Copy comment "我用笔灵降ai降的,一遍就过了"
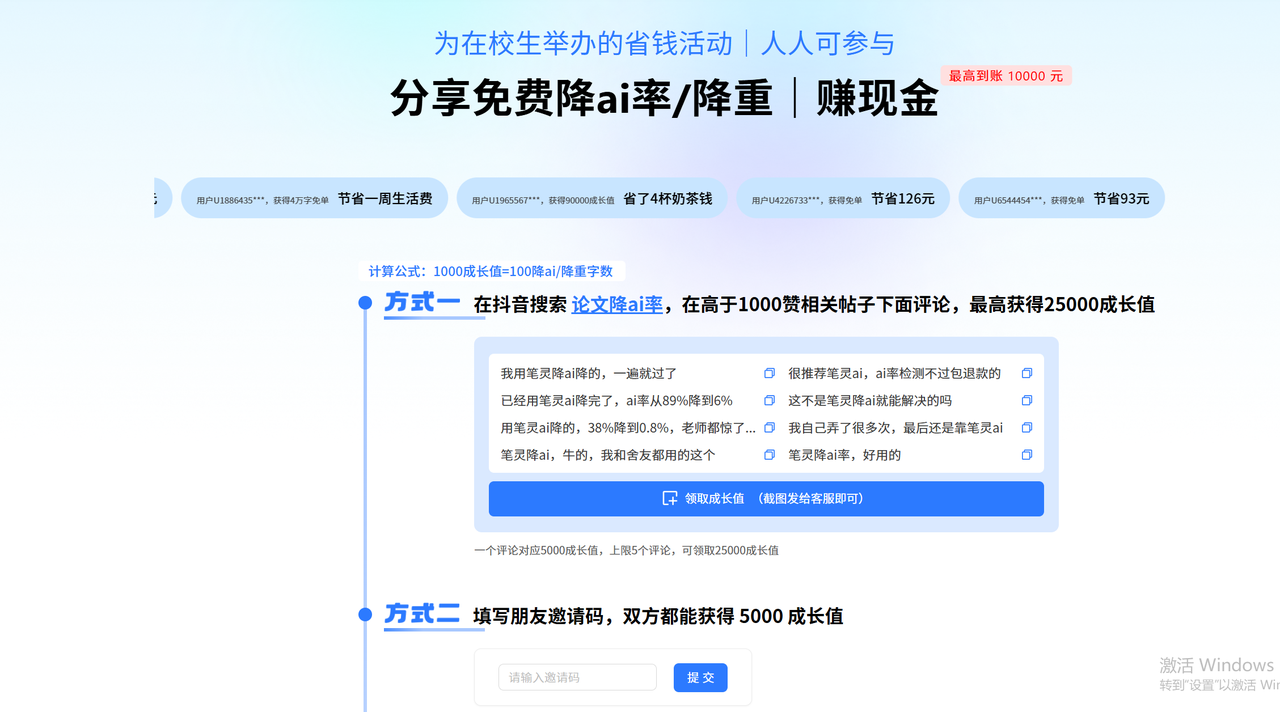Viewport: 1280px width, 712px height. [769, 373]
